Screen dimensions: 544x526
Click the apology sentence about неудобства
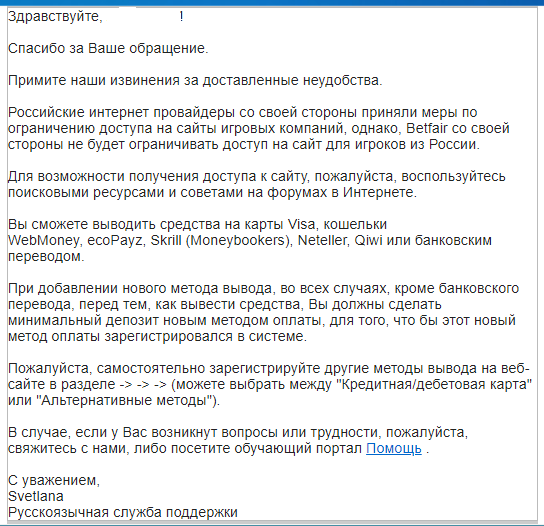[x=195, y=80]
